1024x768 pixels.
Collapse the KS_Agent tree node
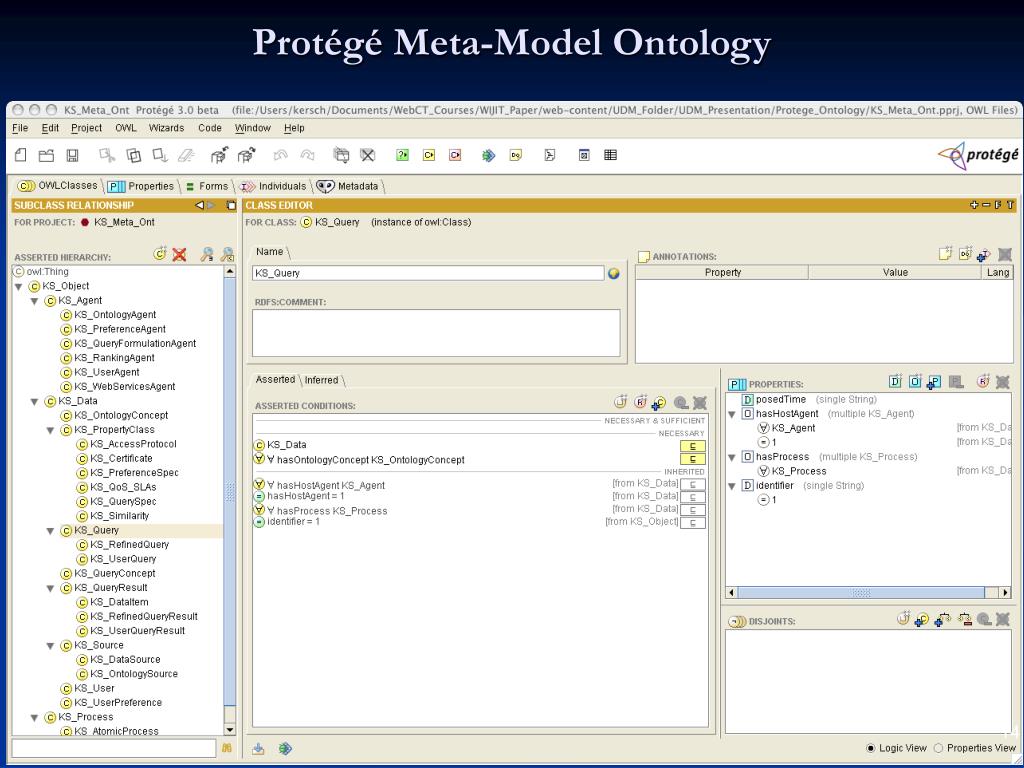click(x=34, y=300)
